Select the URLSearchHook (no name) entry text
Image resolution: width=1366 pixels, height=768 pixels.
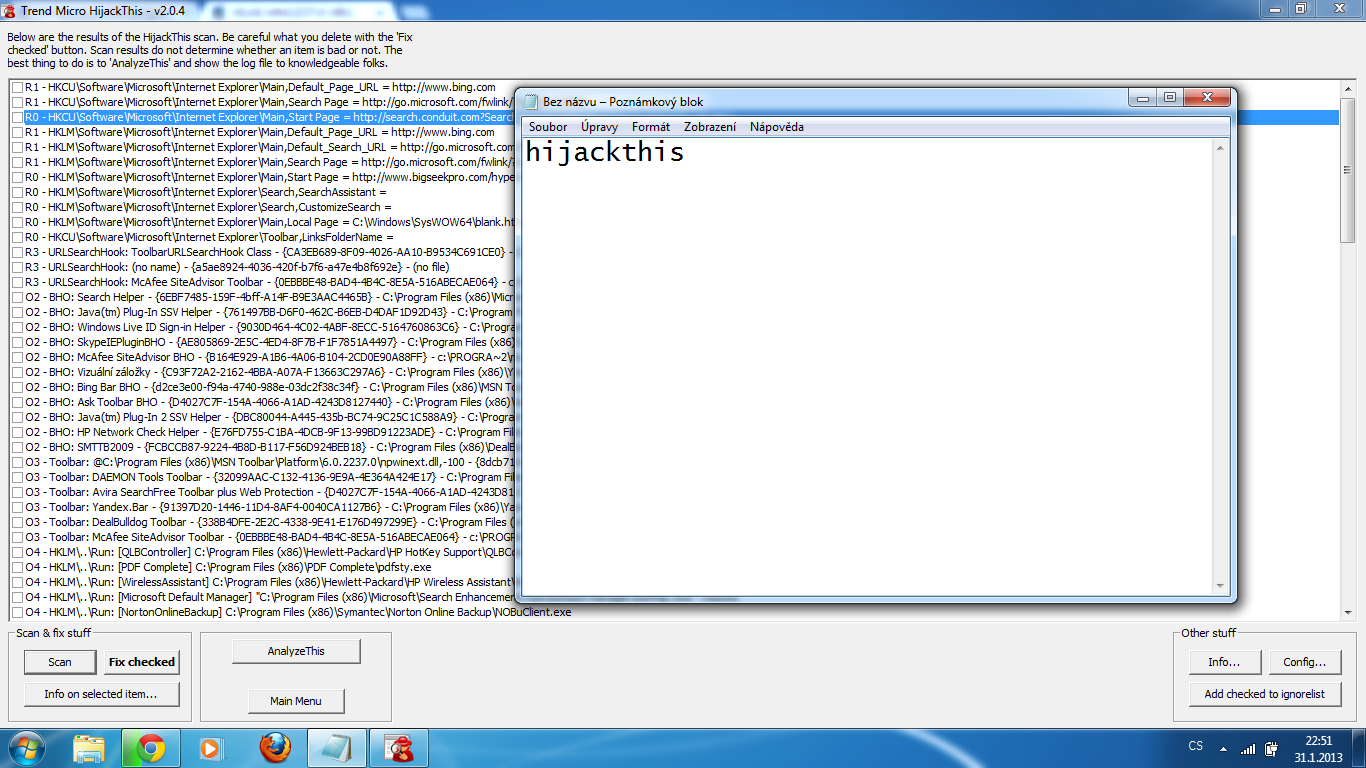click(x=237, y=267)
